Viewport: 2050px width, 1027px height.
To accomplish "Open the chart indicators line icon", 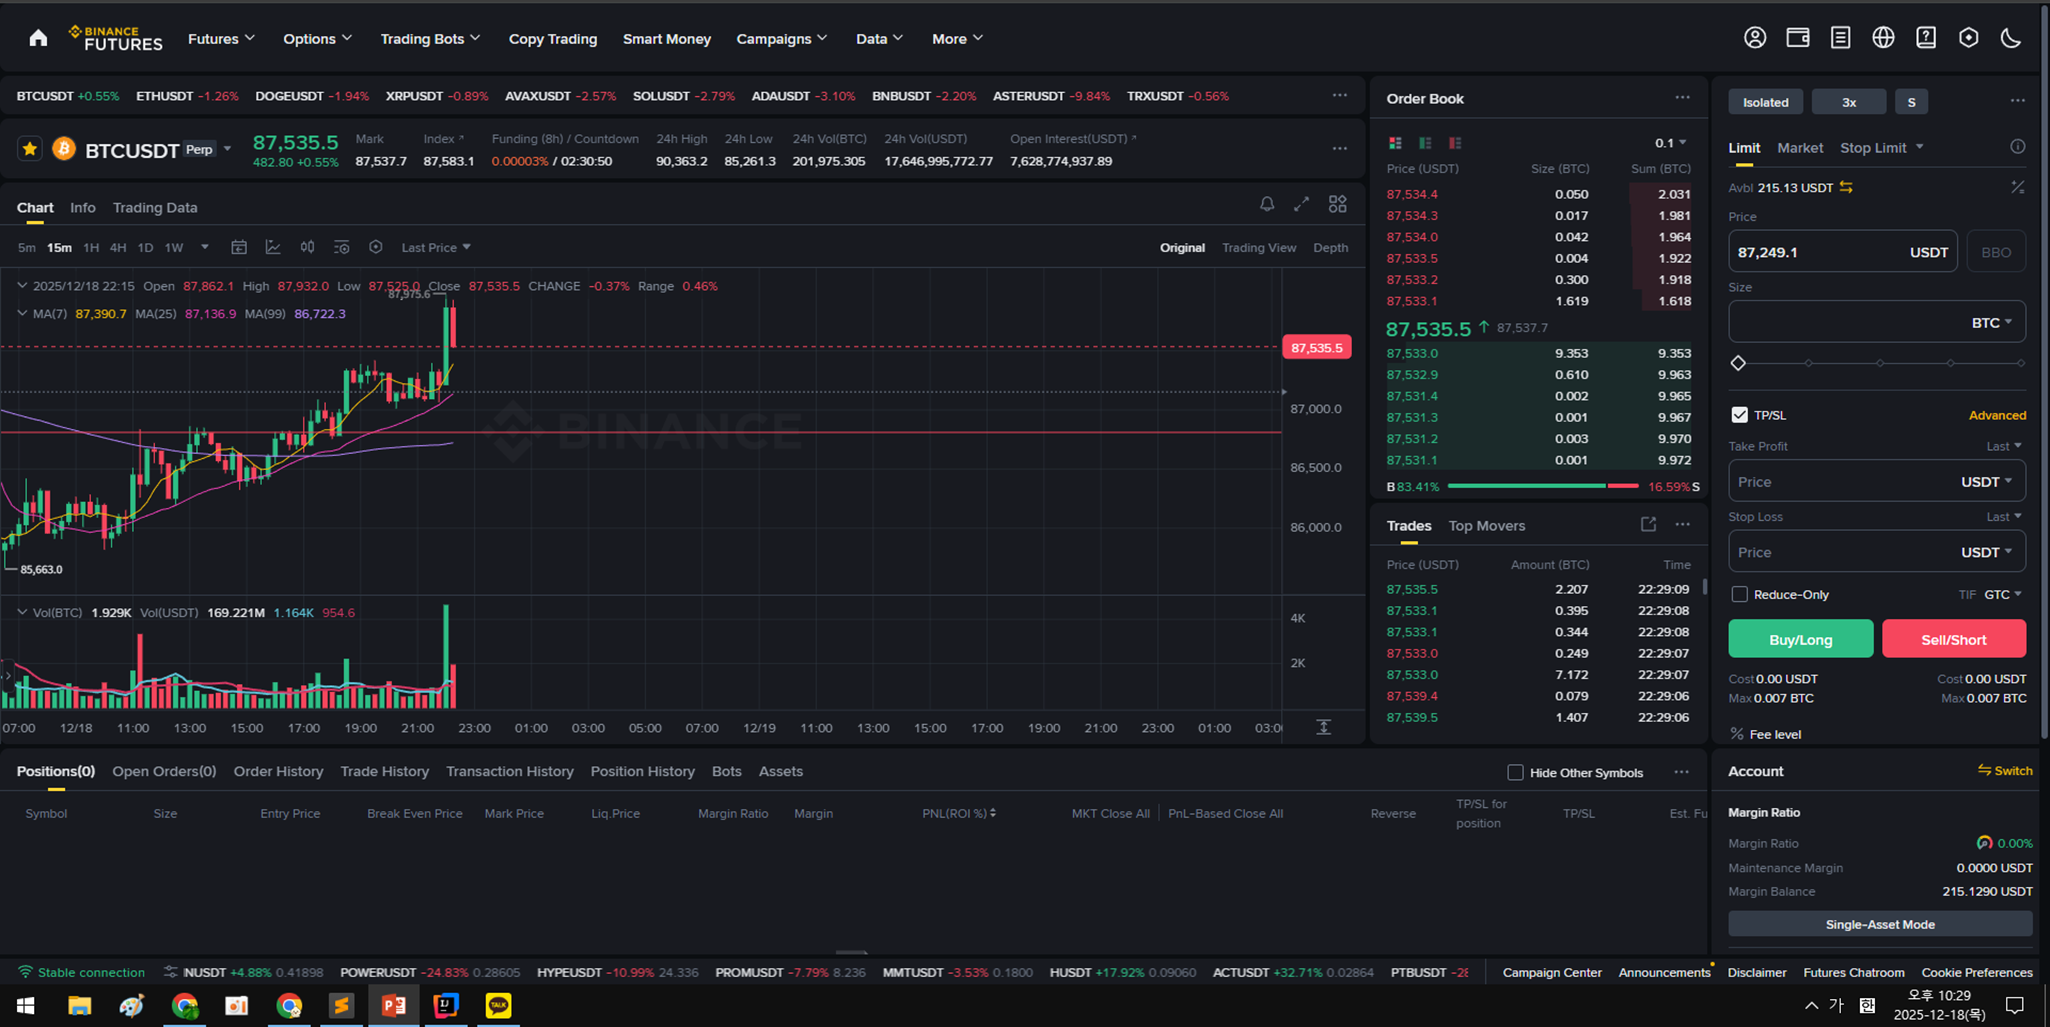I will (273, 247).
